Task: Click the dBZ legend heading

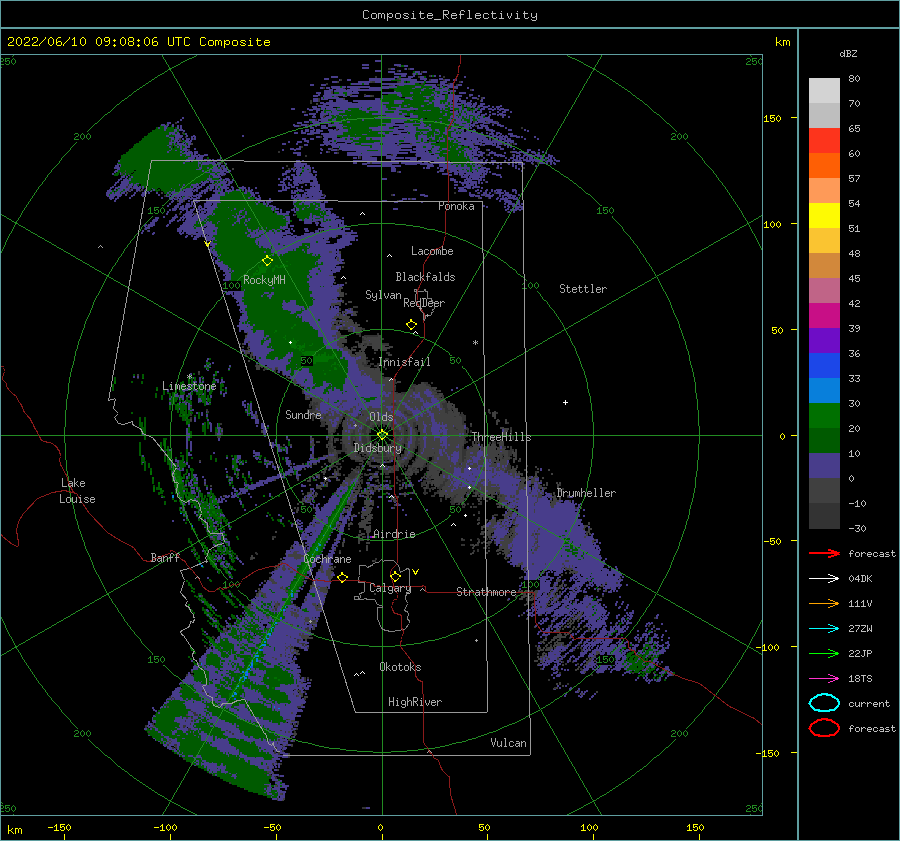Action: (848, 53)
